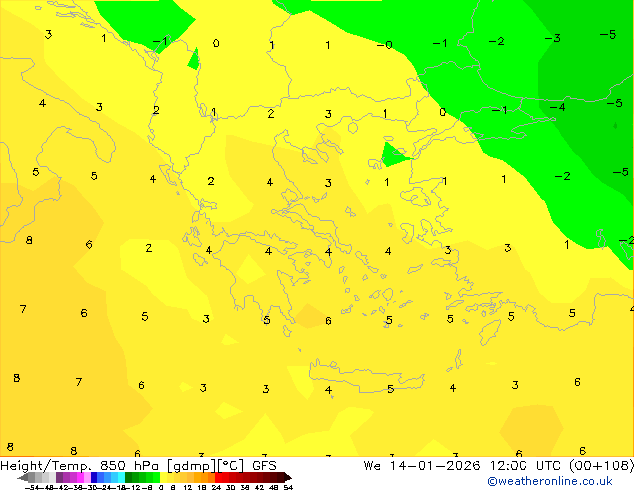
Task: Pick the dark blue swatch in the legend
Action: [x=94, y=477]
